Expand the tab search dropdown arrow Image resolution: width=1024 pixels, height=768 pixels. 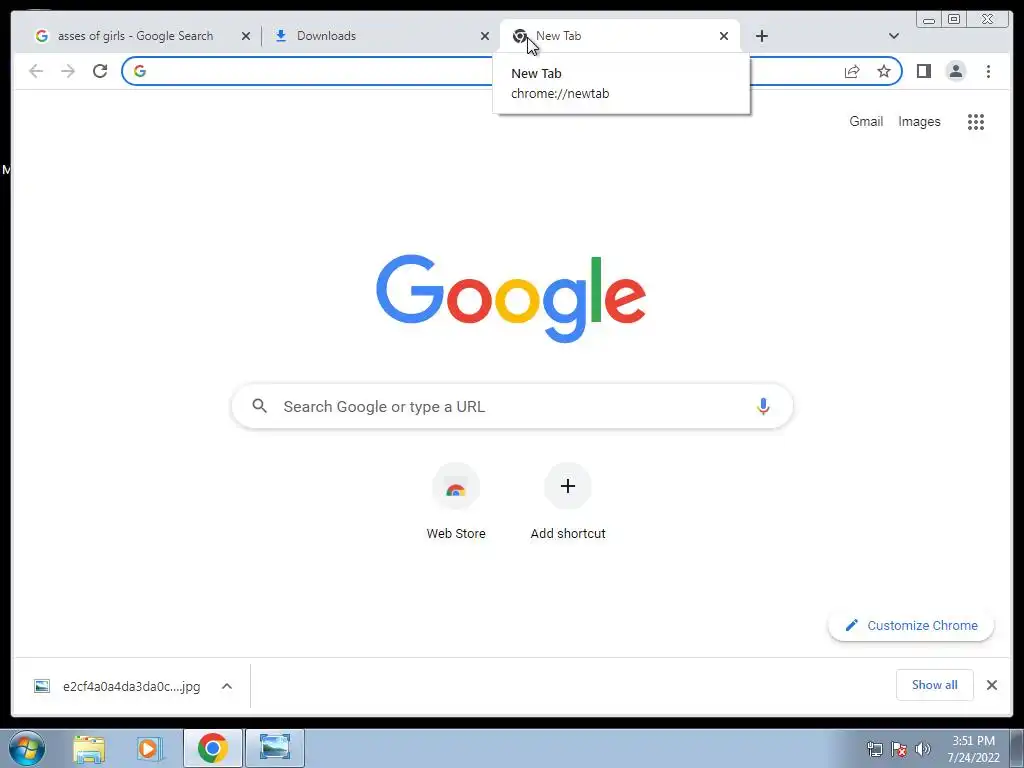pyautogui.click(x=893, y=36)
